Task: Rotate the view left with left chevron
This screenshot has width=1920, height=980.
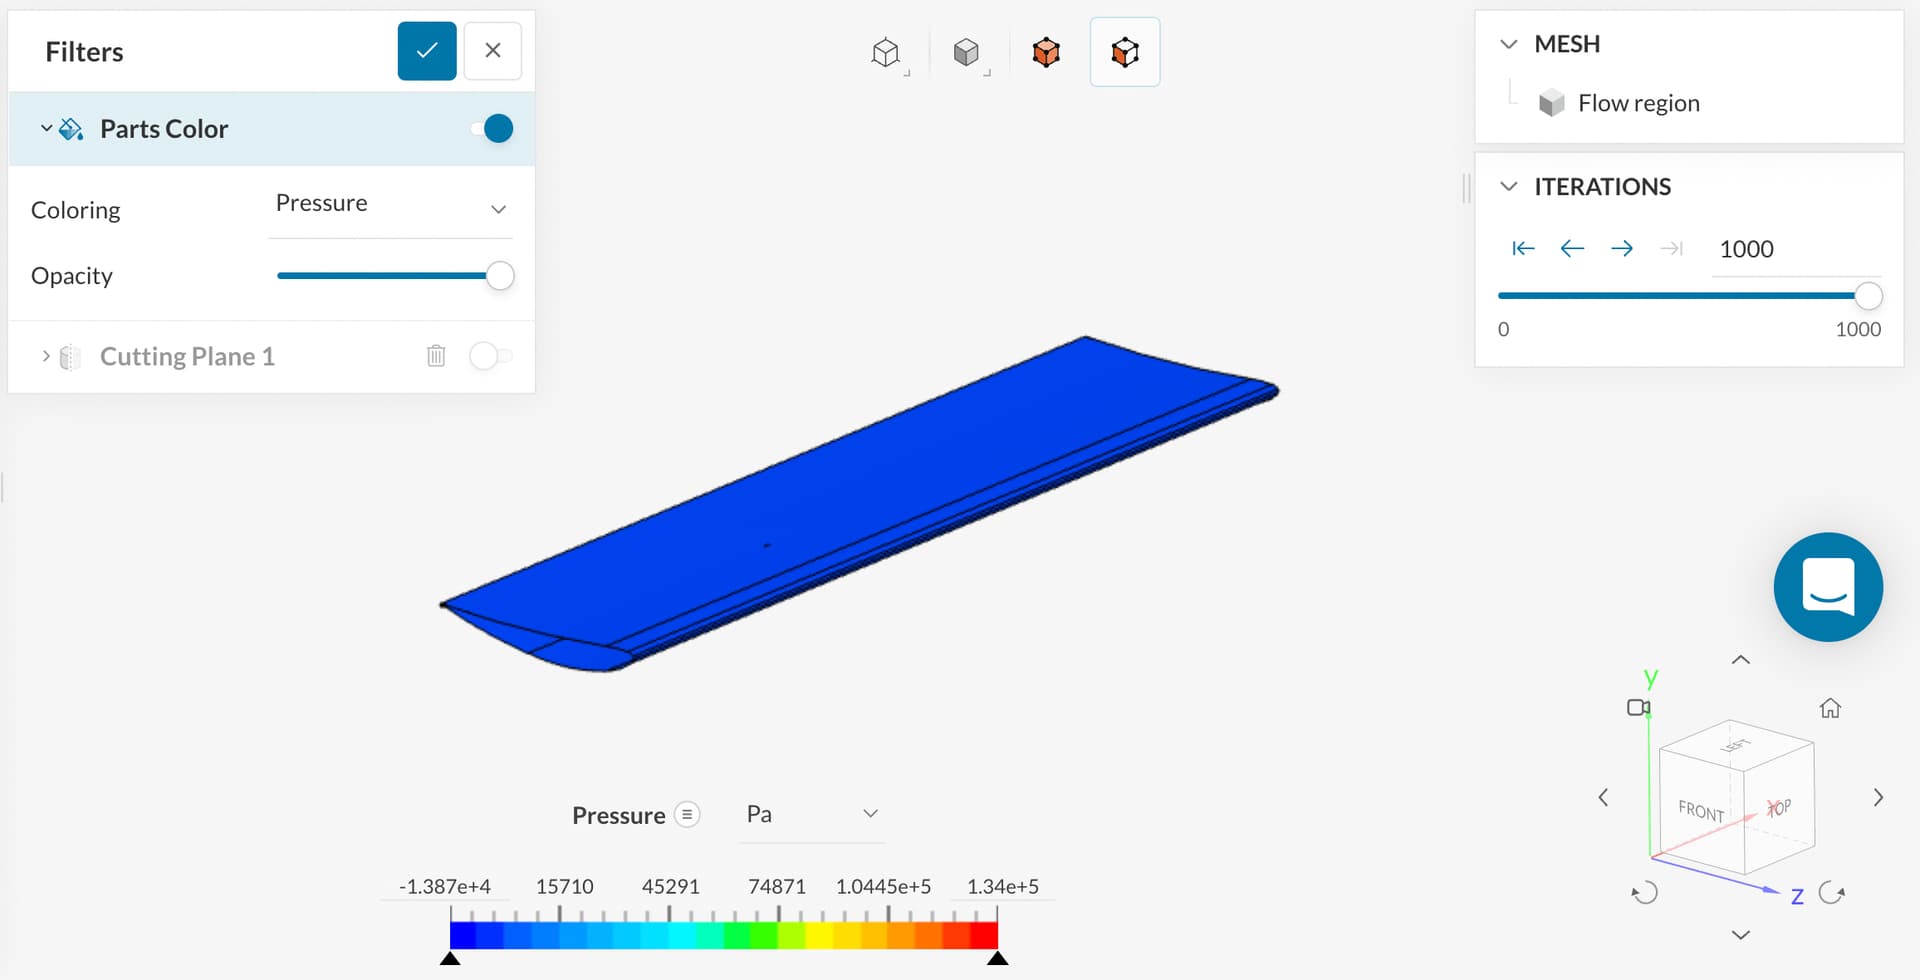Action: [1603, 797]
